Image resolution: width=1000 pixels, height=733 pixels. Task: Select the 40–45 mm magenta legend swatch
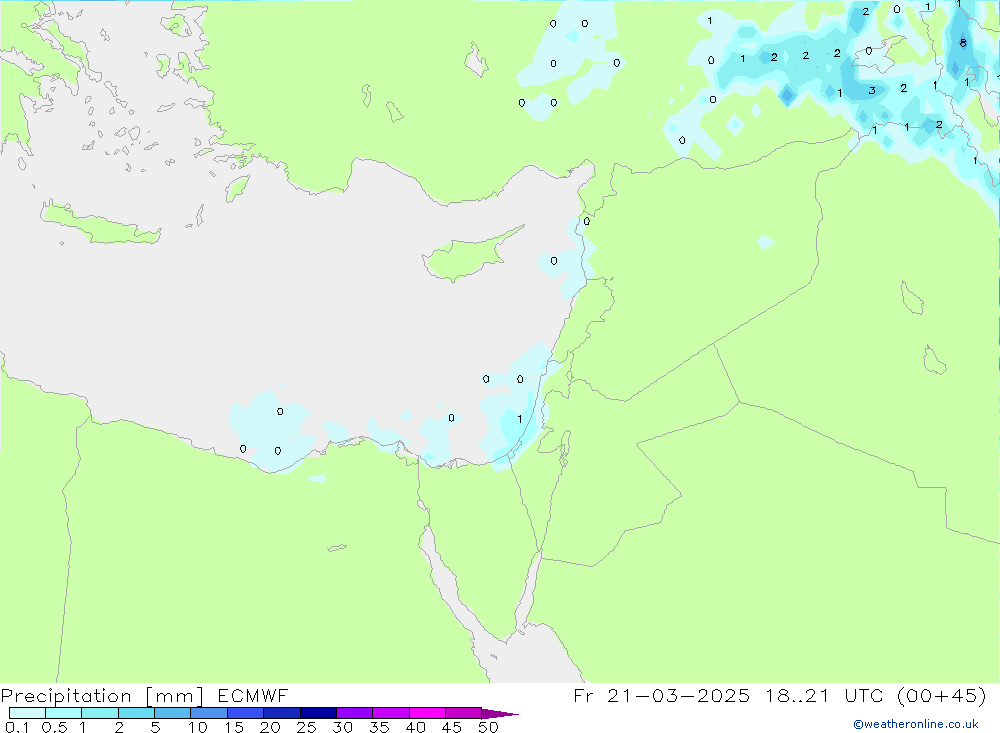click(427, 713)
